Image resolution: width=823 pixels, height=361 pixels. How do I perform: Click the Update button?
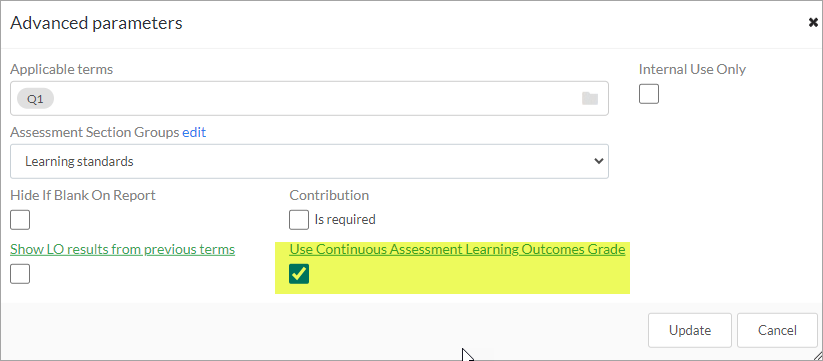point(690,331)
